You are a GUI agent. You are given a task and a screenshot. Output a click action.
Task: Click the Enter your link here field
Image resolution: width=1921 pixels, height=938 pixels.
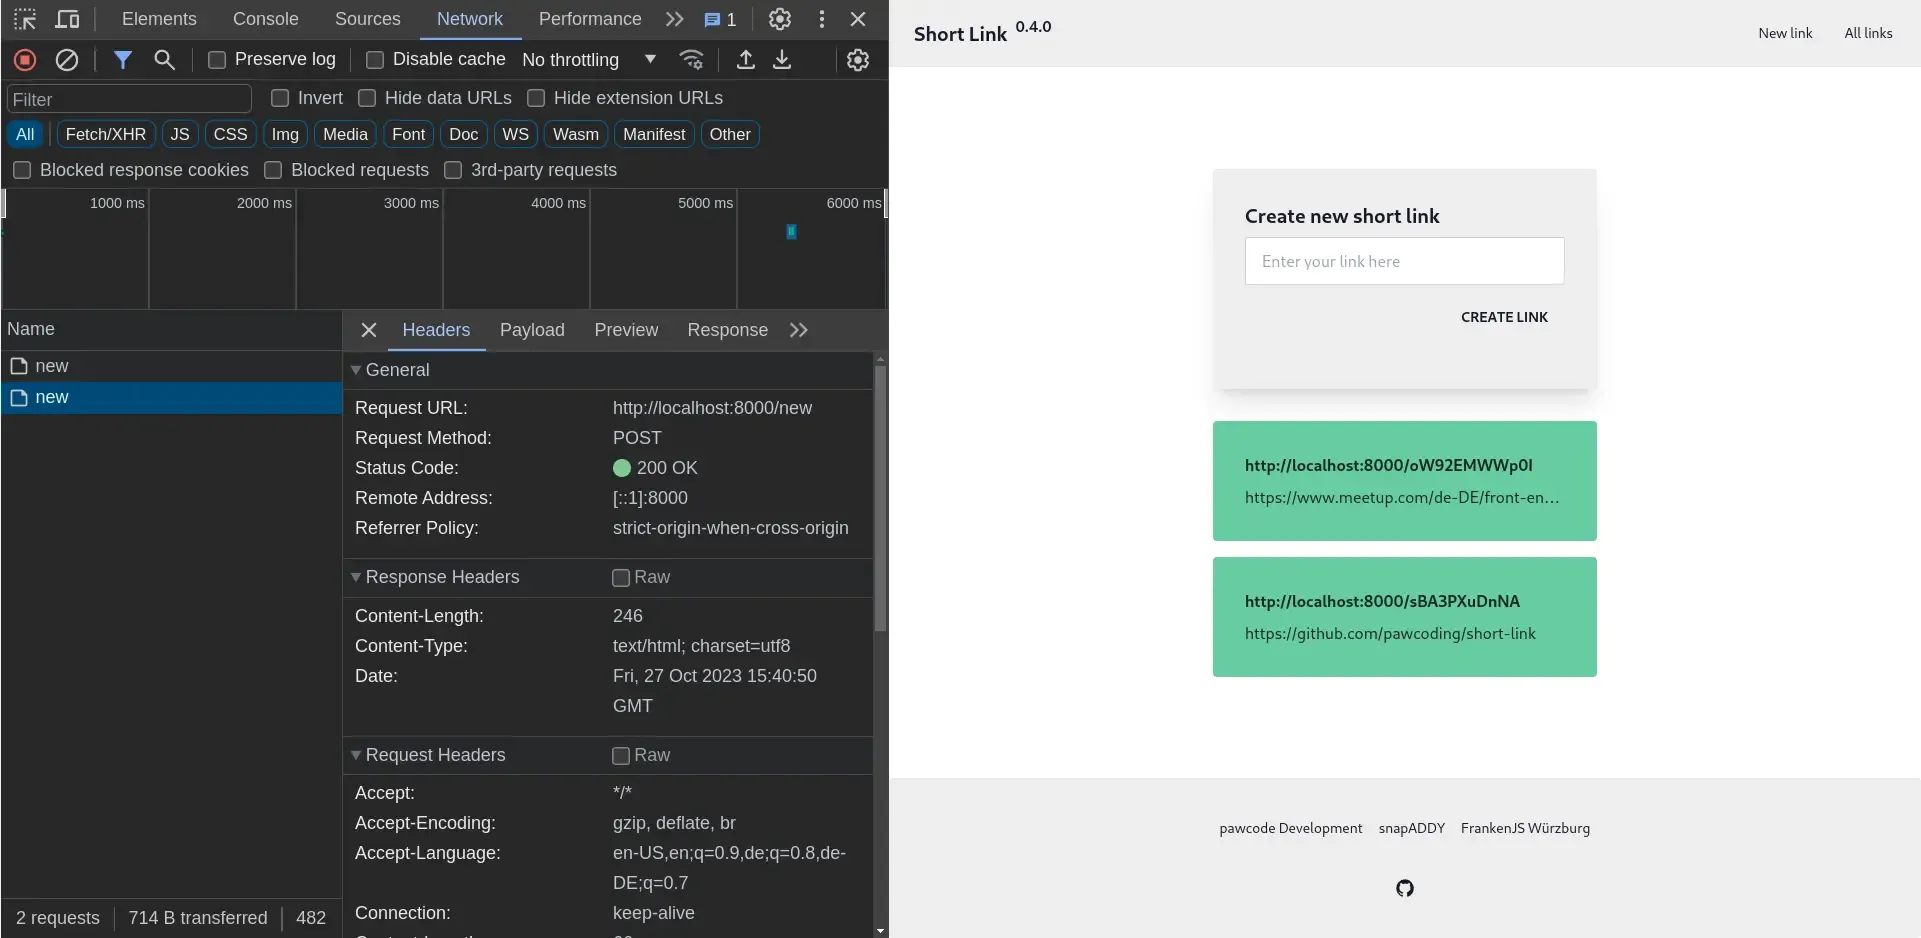point(1404,261)
